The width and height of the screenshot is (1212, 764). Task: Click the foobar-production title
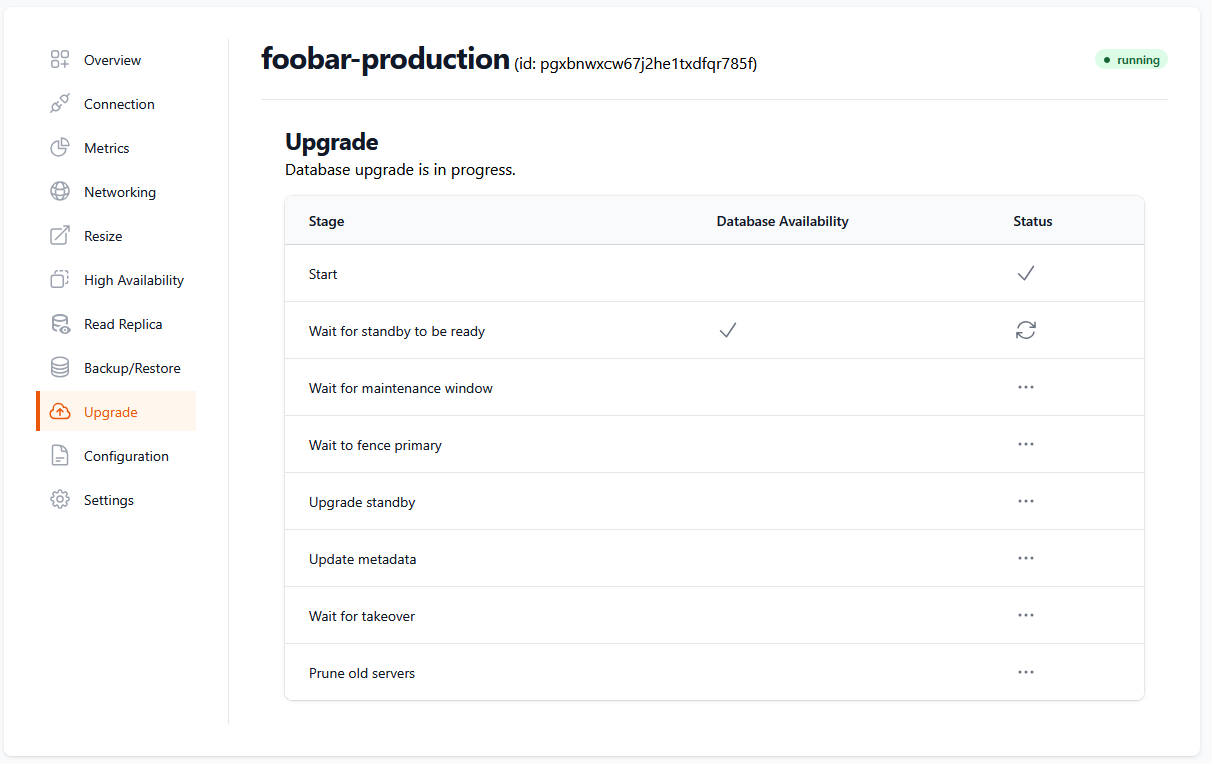(384, 59)
